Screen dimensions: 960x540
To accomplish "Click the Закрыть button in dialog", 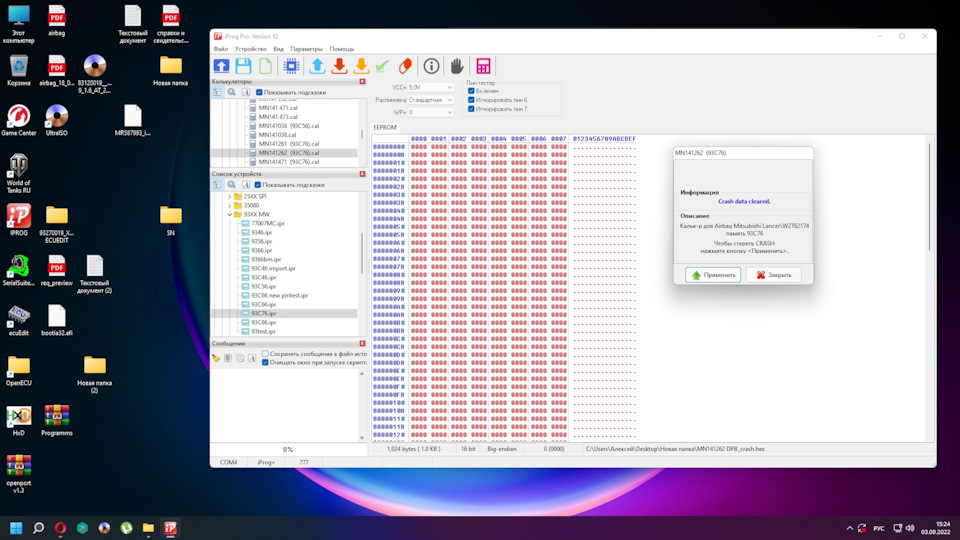I will [773, 275].
